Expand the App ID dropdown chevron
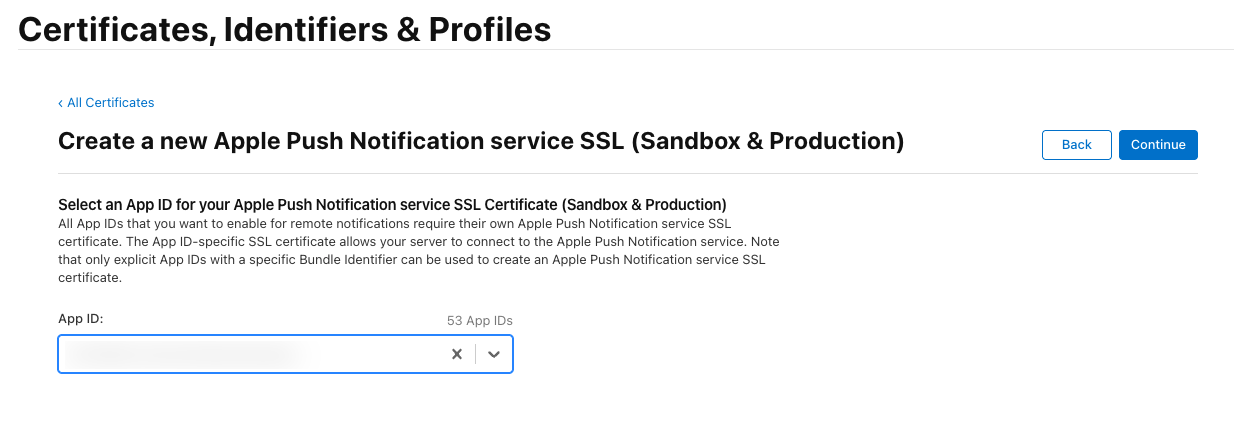This screenshot has height=445, width=1234. tap(494, 354)
